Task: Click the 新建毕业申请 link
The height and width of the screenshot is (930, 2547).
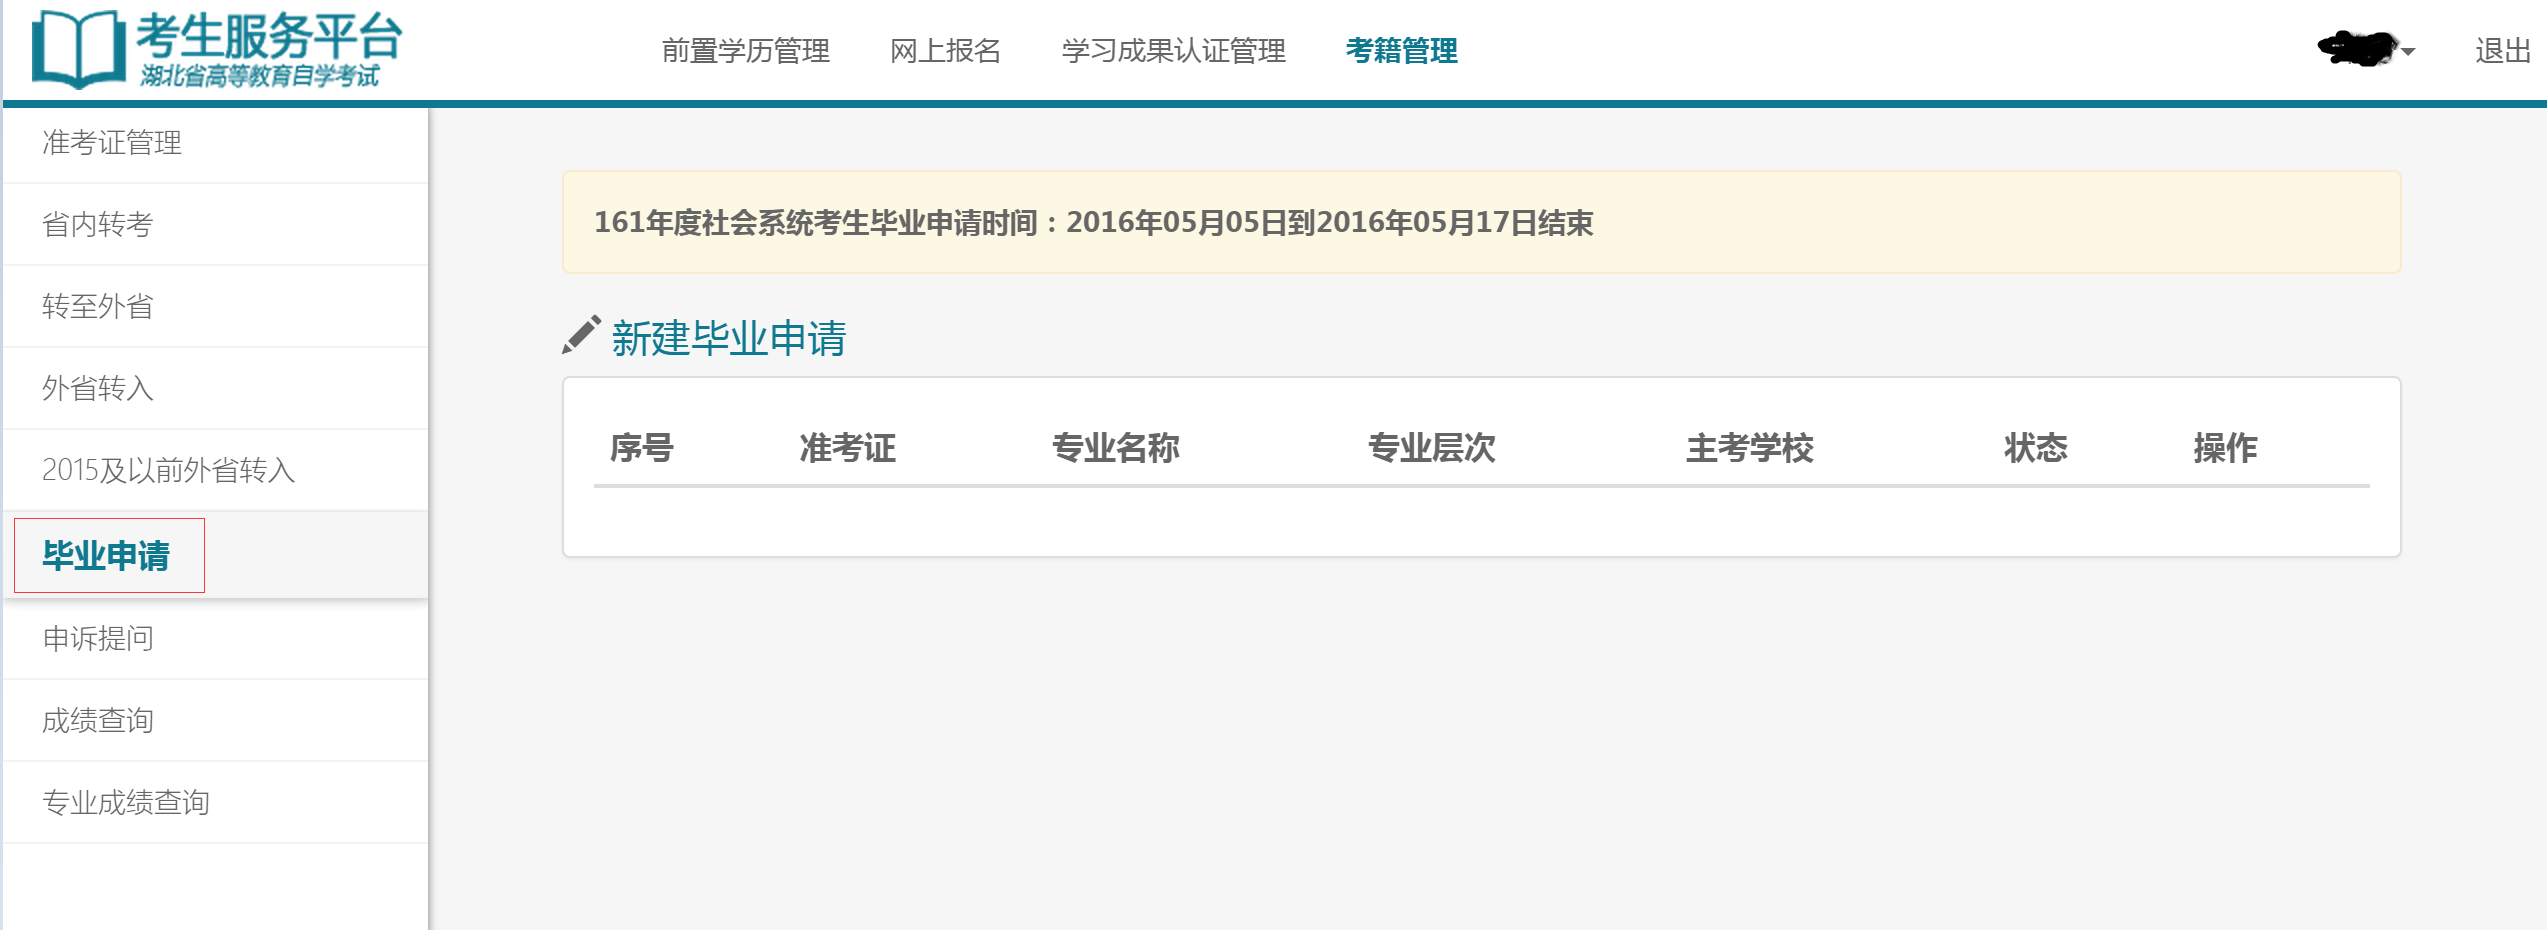Action: [728, 338]
